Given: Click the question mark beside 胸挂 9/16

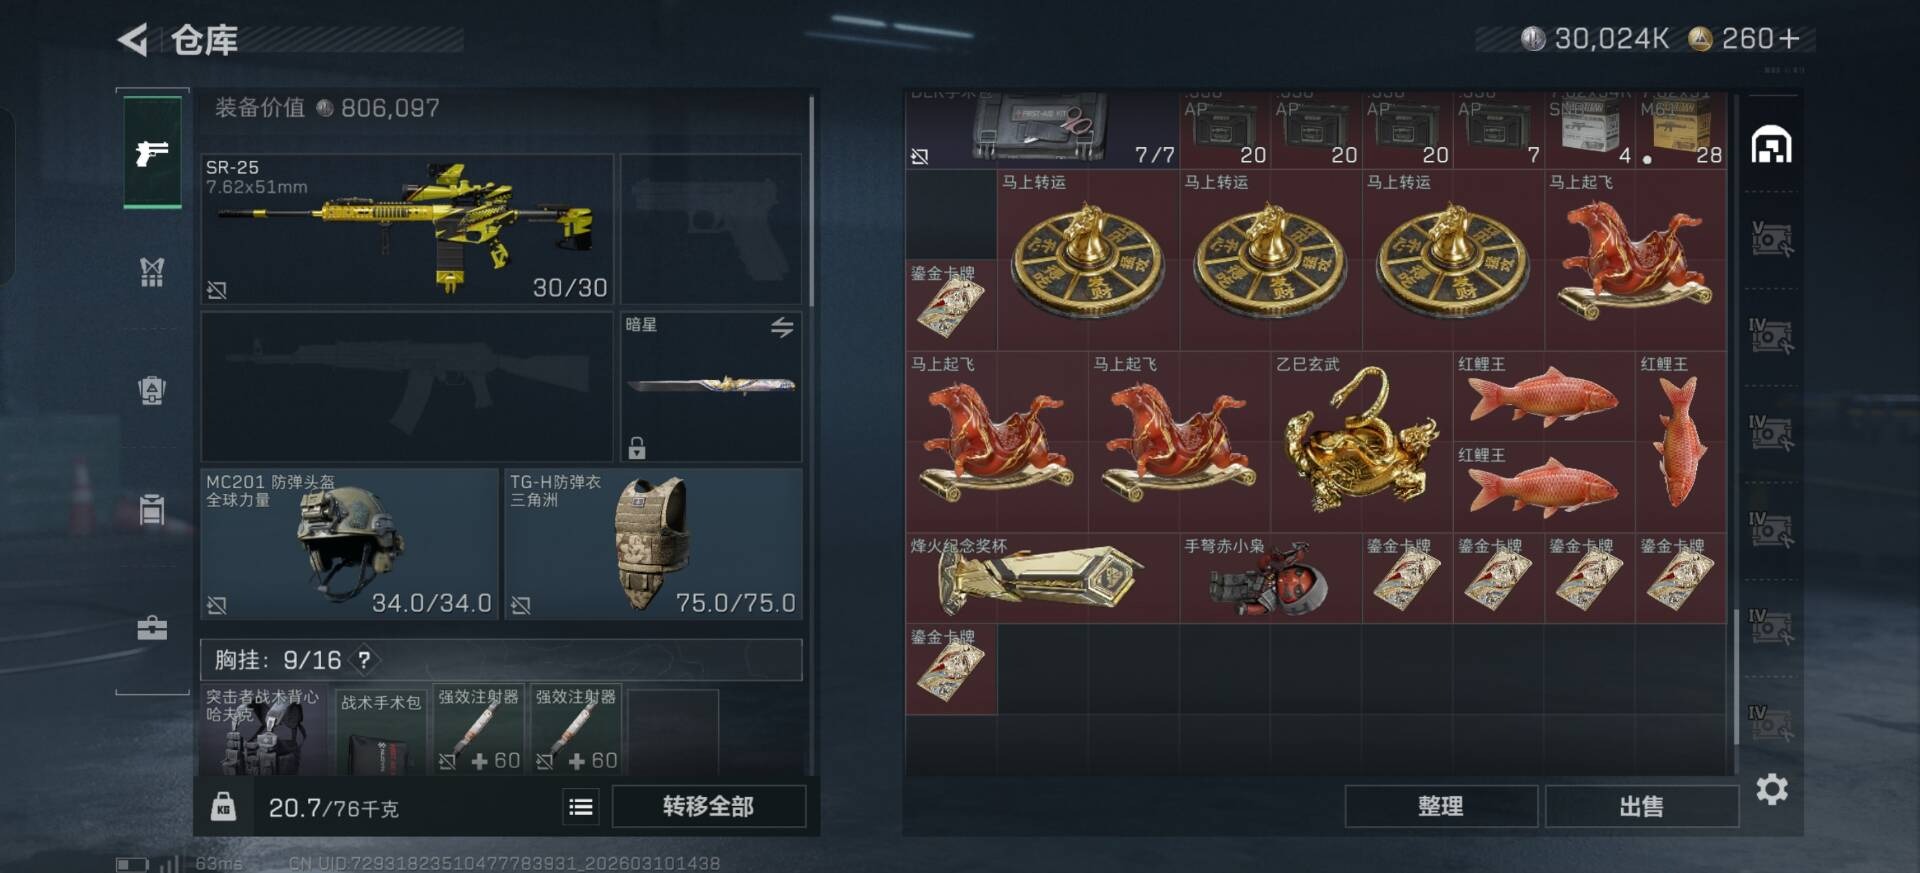Looking at the screenshot, I should tap(365, 660).
